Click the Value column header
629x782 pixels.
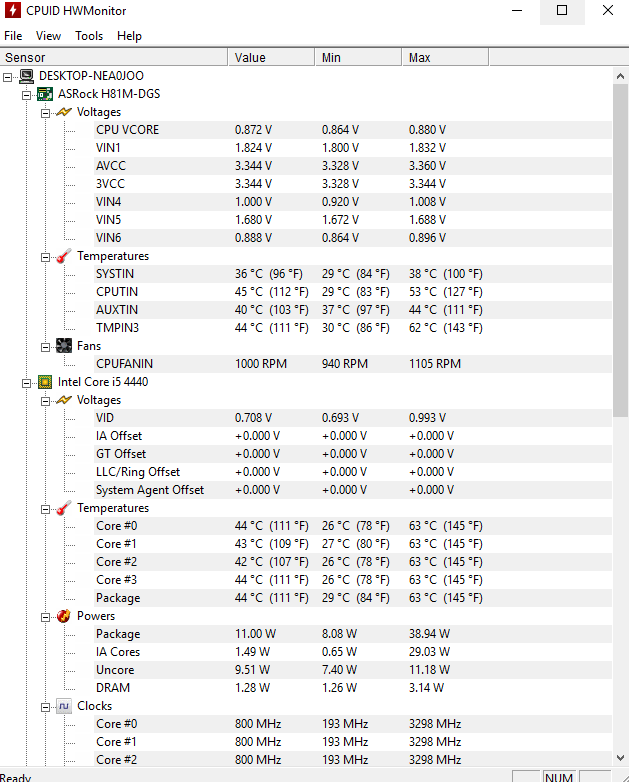tap(271, 57)
